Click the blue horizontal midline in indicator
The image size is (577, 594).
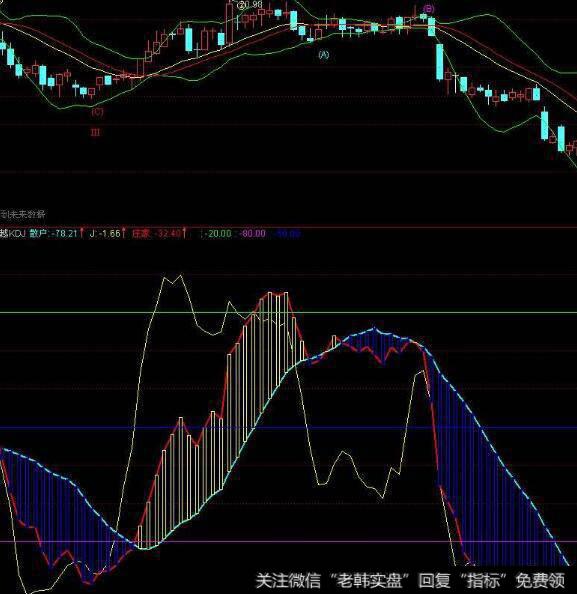click(x=288, y=428)
